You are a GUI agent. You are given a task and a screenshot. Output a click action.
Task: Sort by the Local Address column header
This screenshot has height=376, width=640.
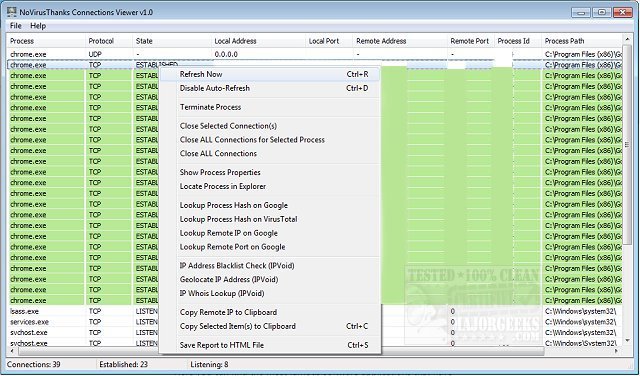pos(258,41)
